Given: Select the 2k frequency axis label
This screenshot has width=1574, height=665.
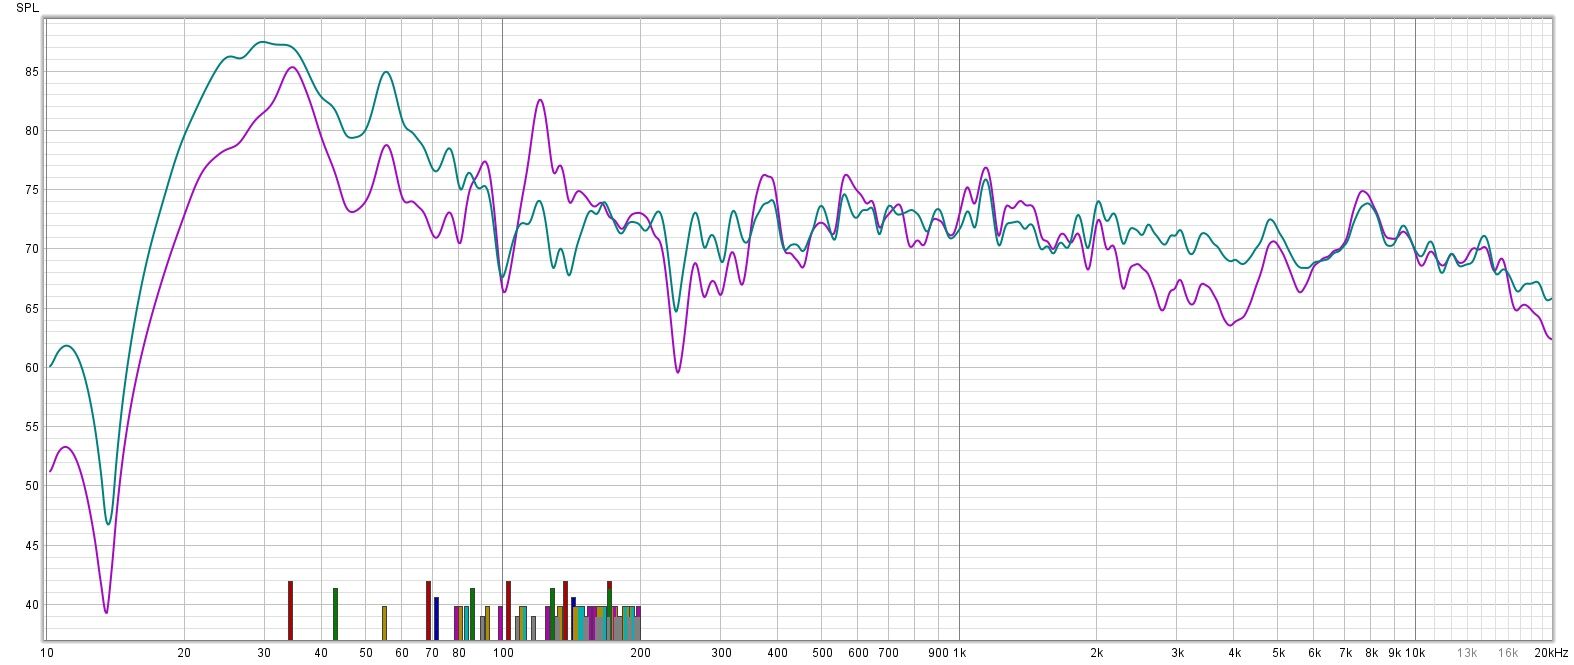Looking at the screenshot, I should pyautogui.click(x=1097, y=653).
